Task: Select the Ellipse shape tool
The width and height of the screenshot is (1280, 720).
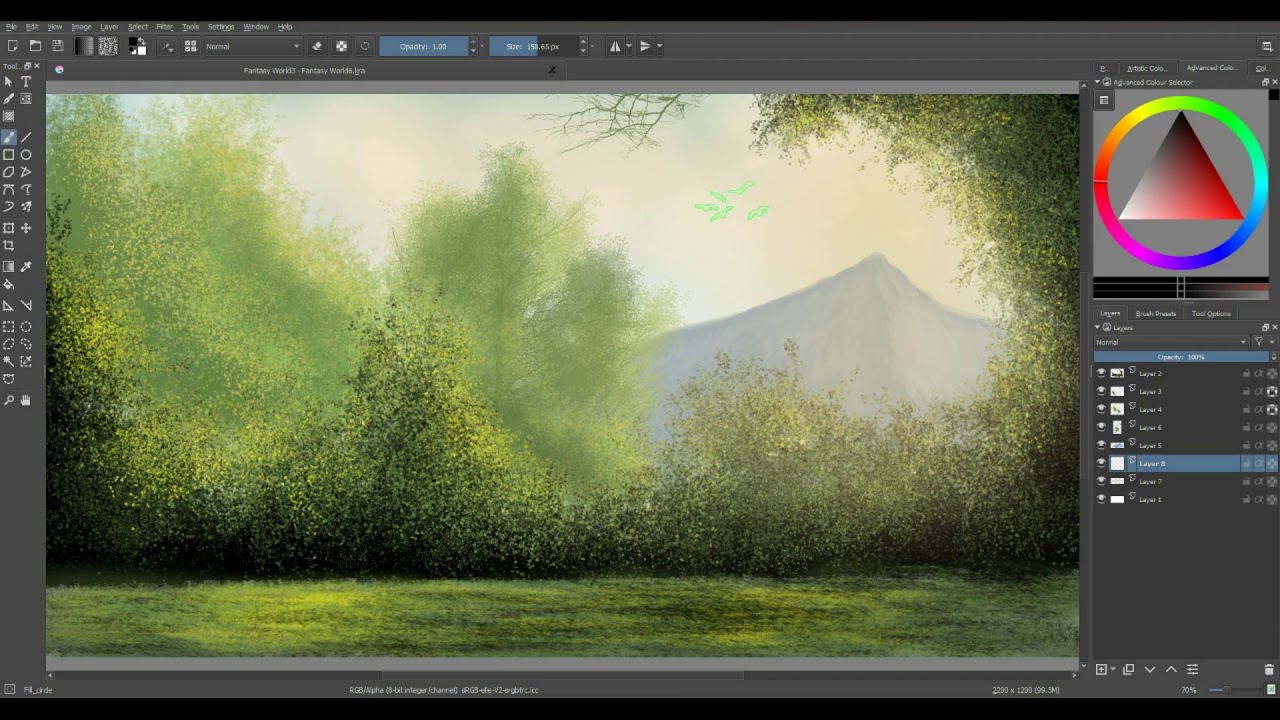Action: pyautogui.click(x=26, y=155)
